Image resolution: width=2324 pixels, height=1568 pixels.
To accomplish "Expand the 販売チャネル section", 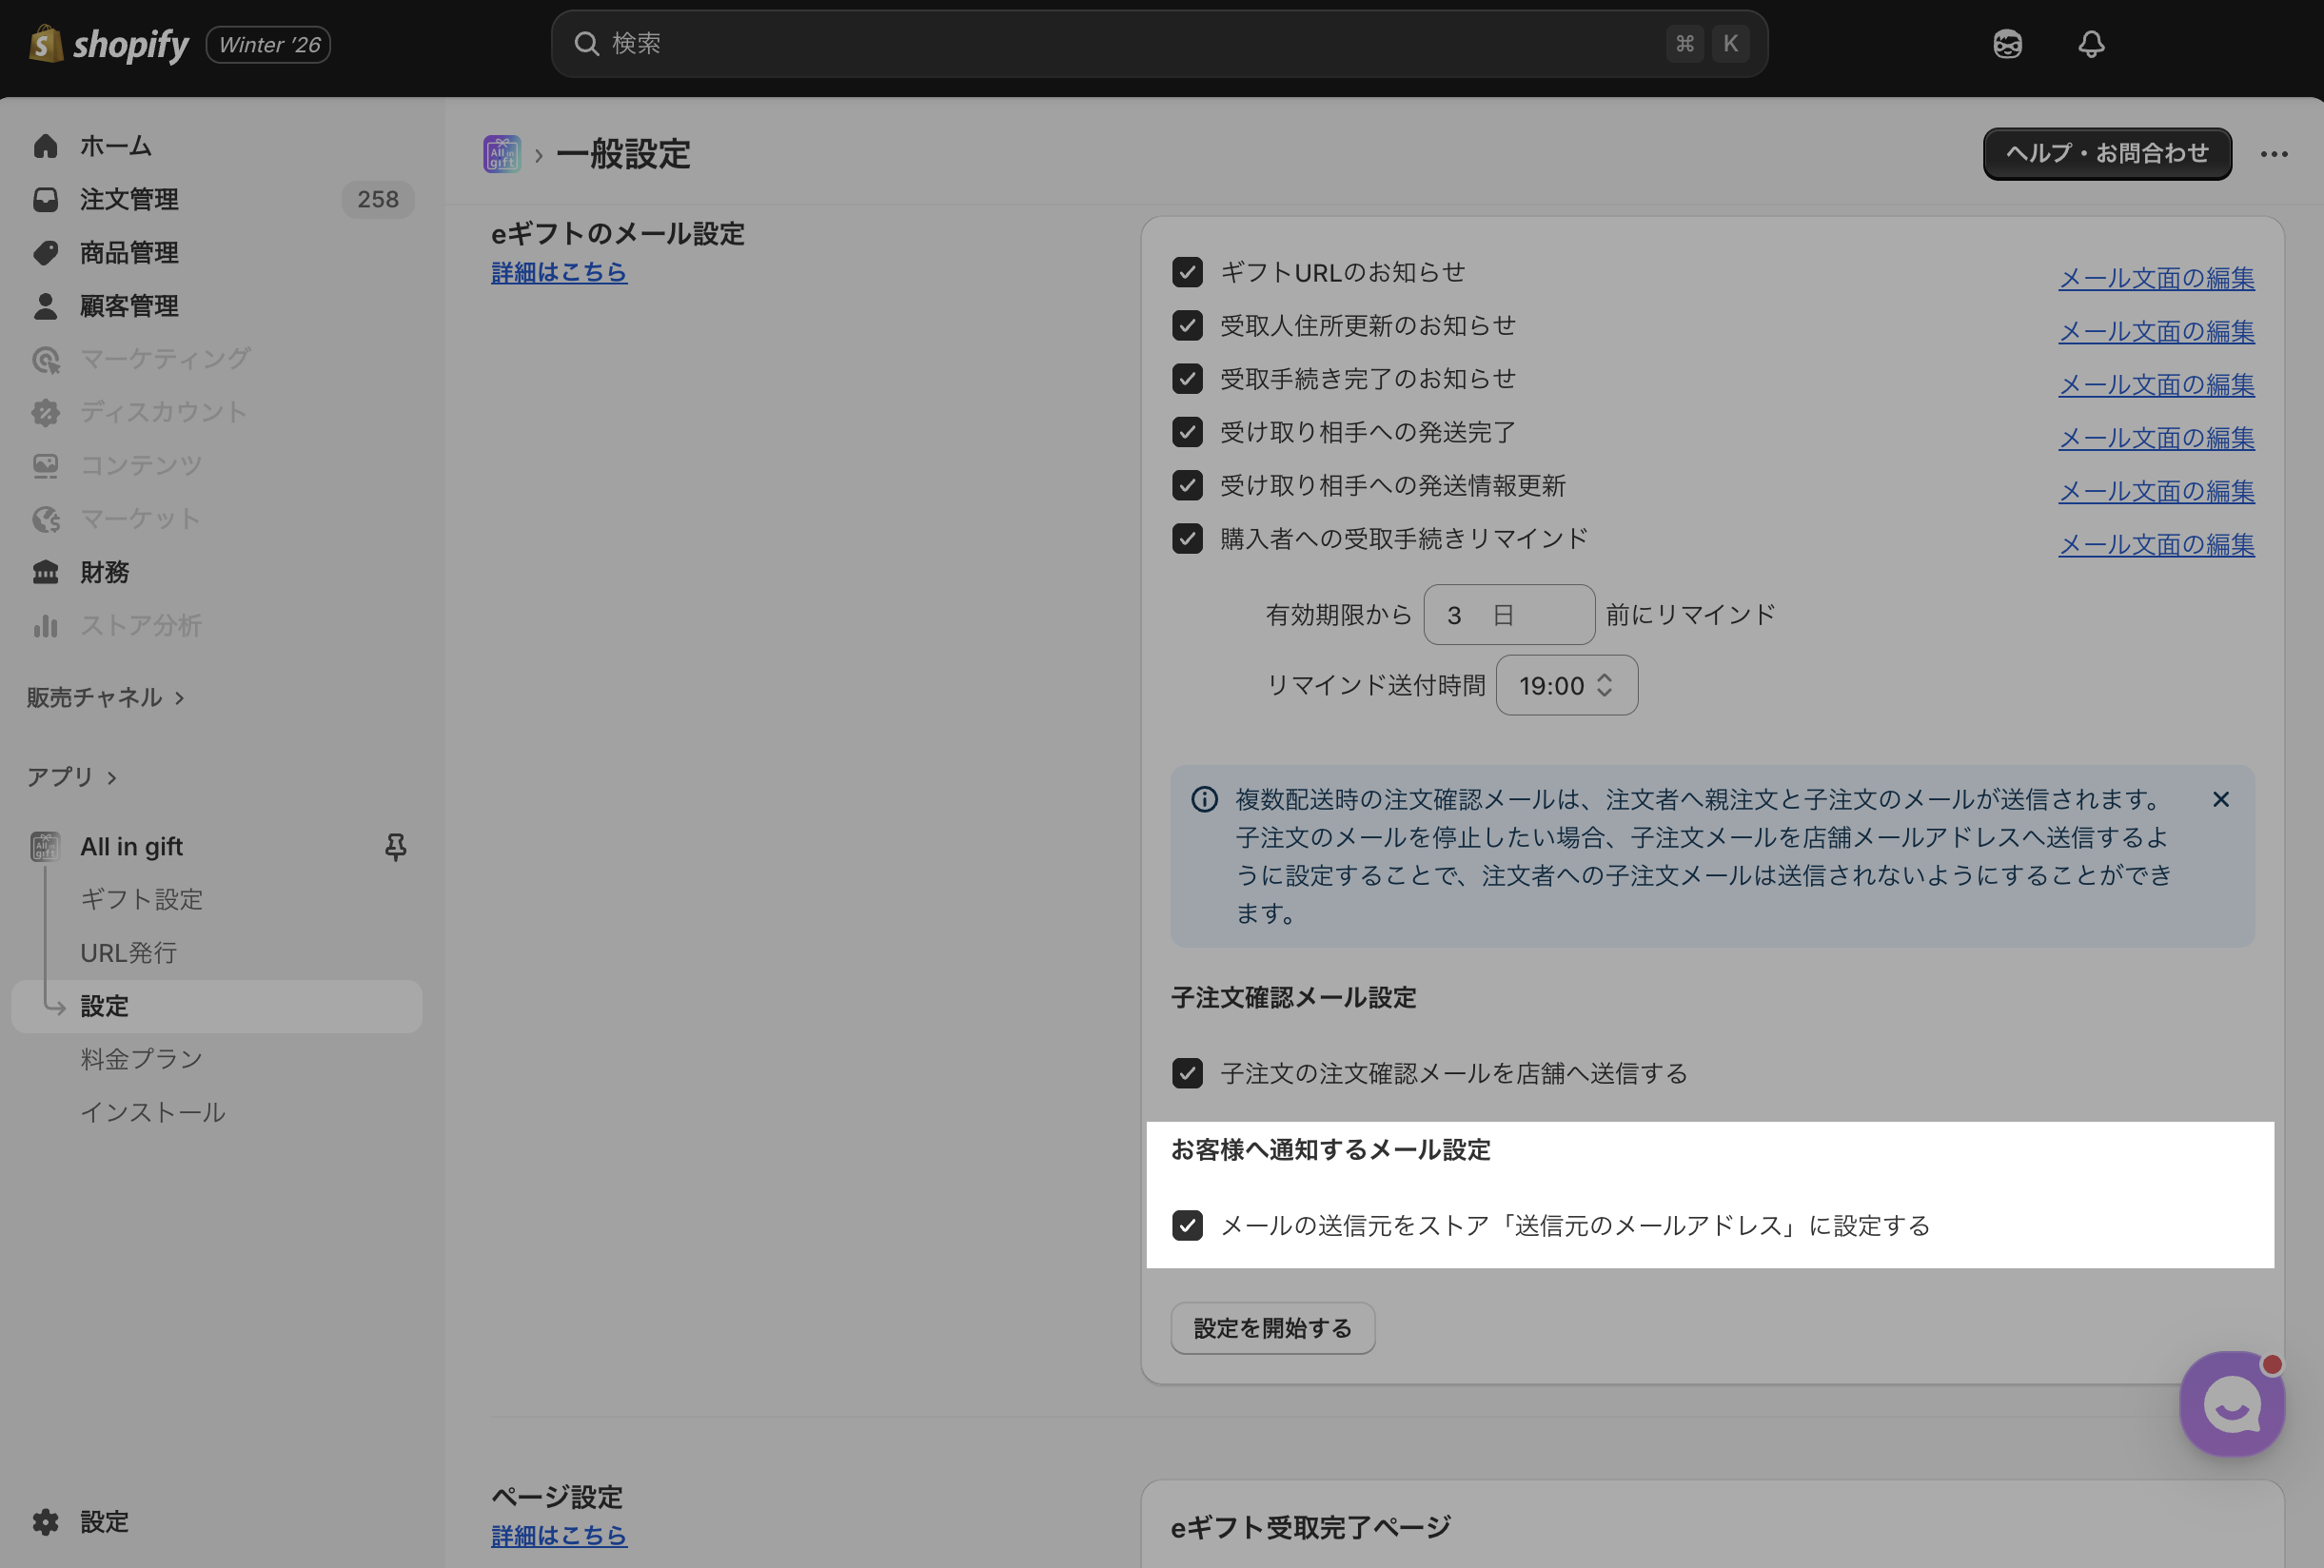I will [x=105, y=697].
